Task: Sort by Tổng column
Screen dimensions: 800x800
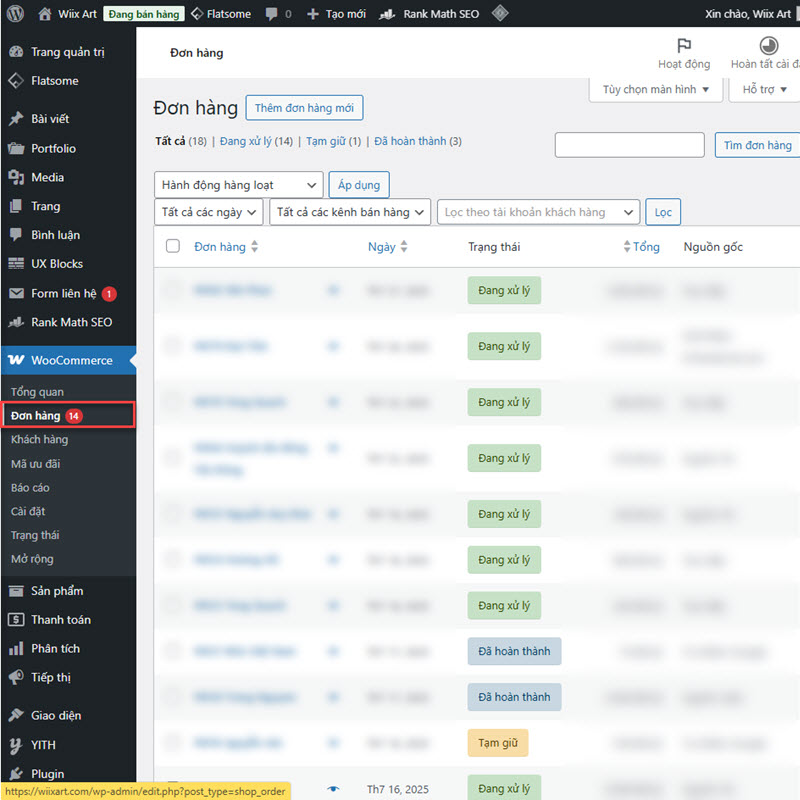Action: click(x=641, y=247)
